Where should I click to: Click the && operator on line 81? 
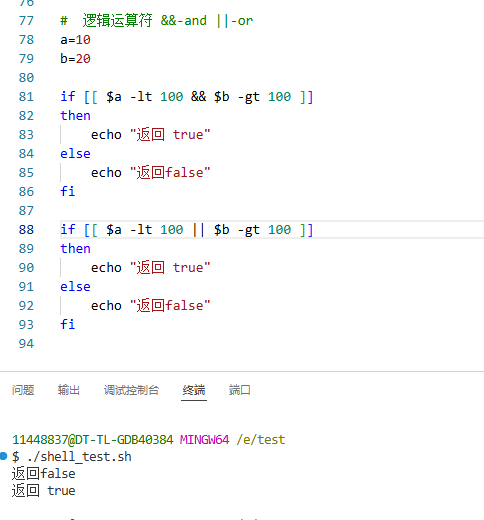point(198,97)
